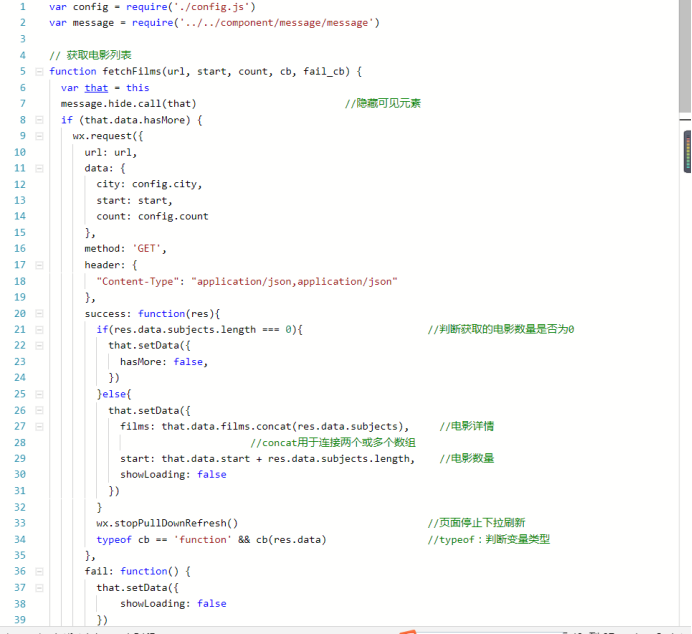Screen dimensions: 692x634
Task: Collapse the setData fold at line 37
Action: coord(39,588)
